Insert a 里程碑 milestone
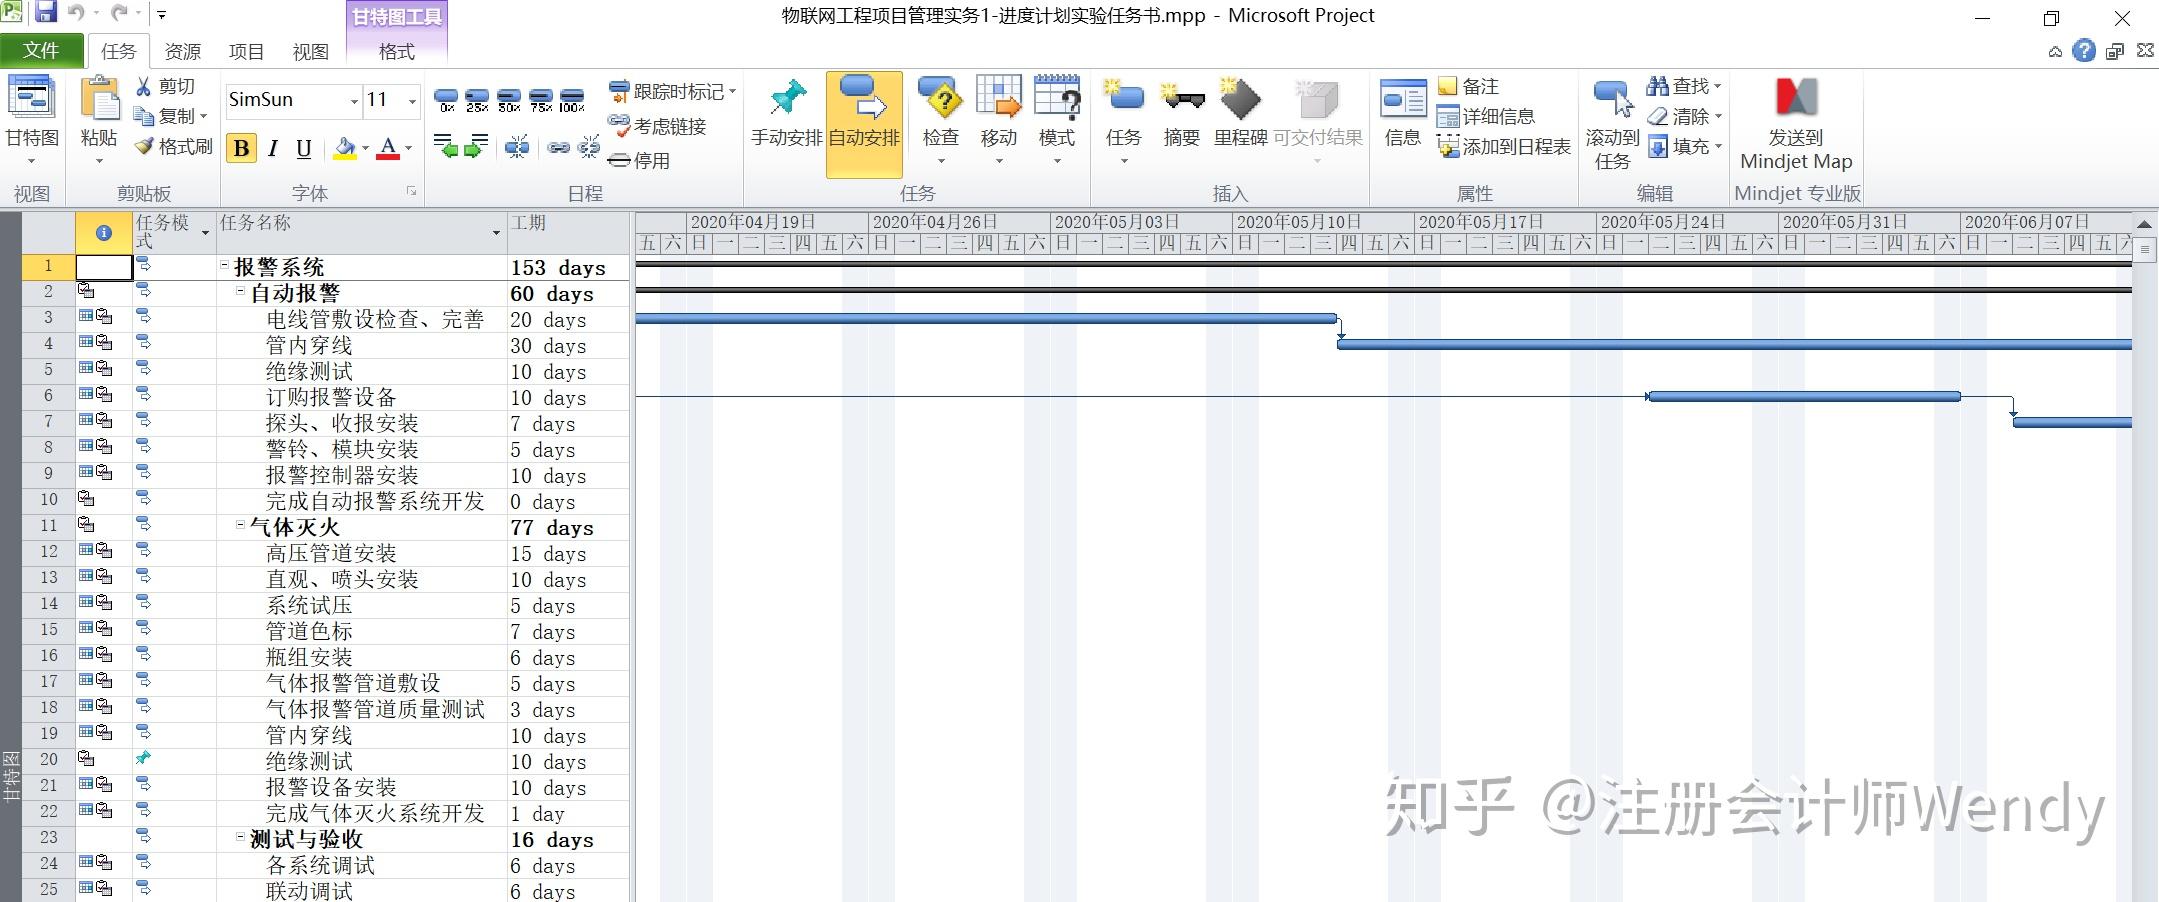2159x902 pixels. click(x=1240, y=115)
